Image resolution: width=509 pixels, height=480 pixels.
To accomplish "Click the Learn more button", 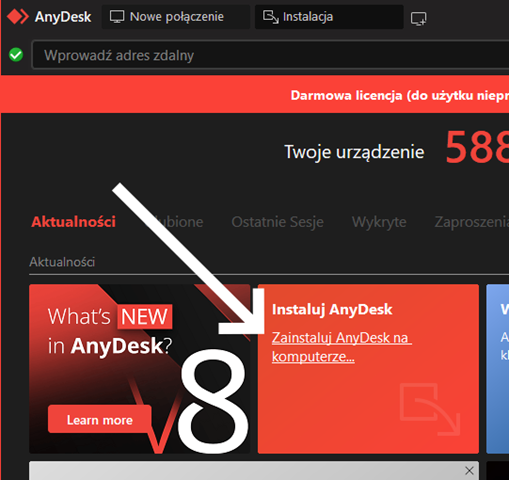I will coord(100,420).
